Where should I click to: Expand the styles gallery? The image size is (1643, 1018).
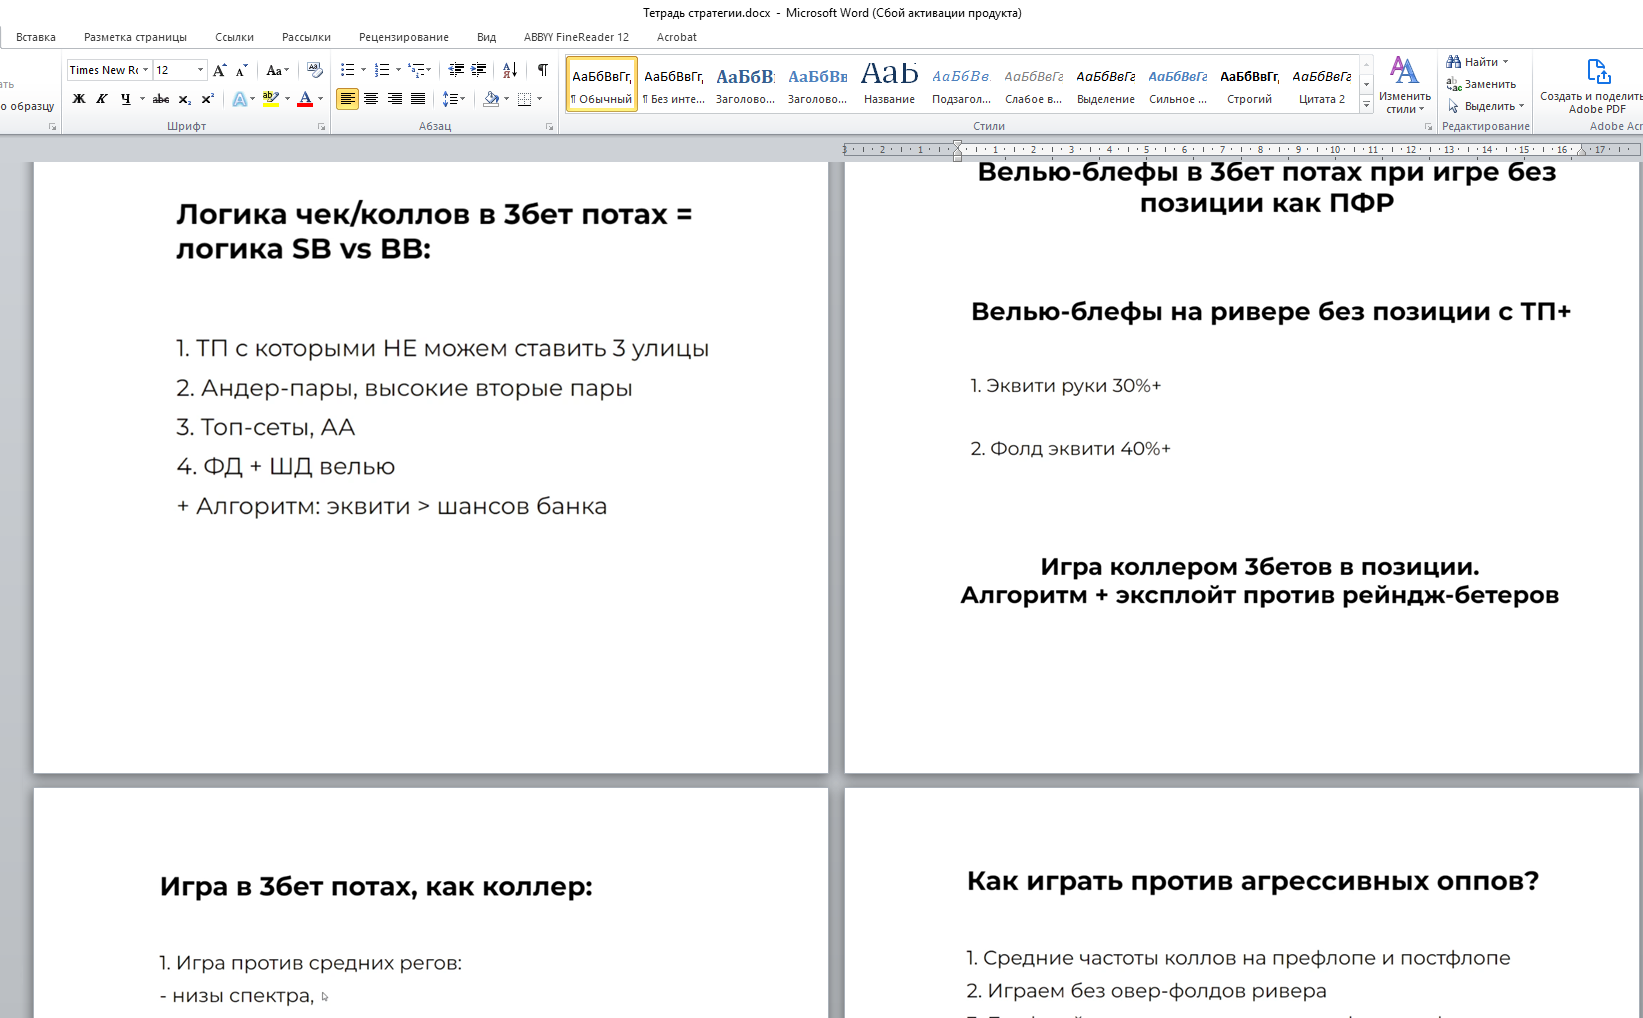pyautogui.click(x=1366, y=104)
